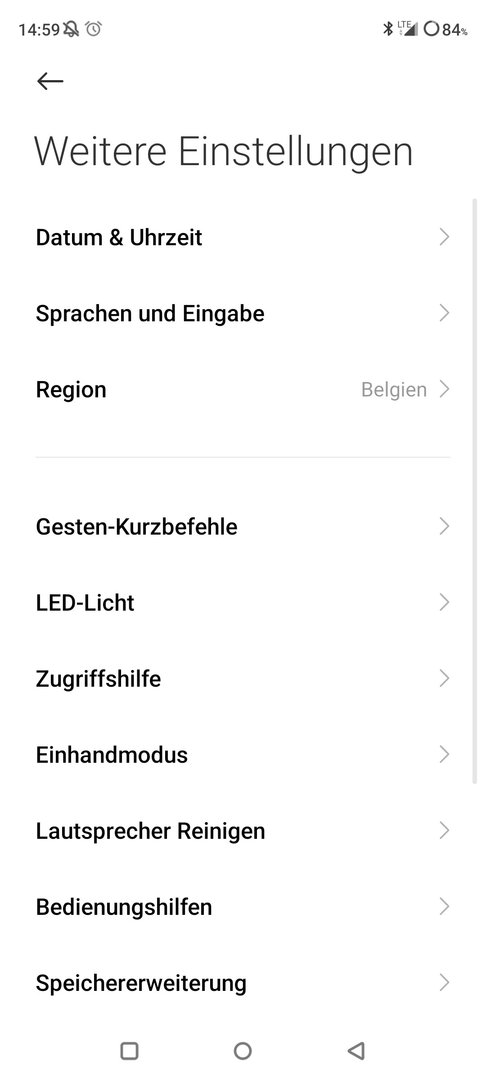Tap the Android back triangle icon
The height and width of the screenshot is (1080, 486).
[356, 1050]
